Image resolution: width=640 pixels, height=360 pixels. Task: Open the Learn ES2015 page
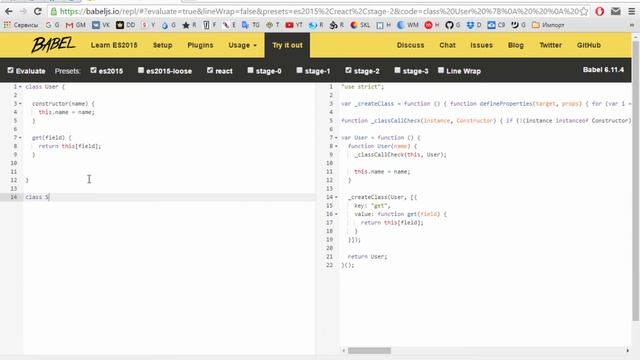point(114,45)
